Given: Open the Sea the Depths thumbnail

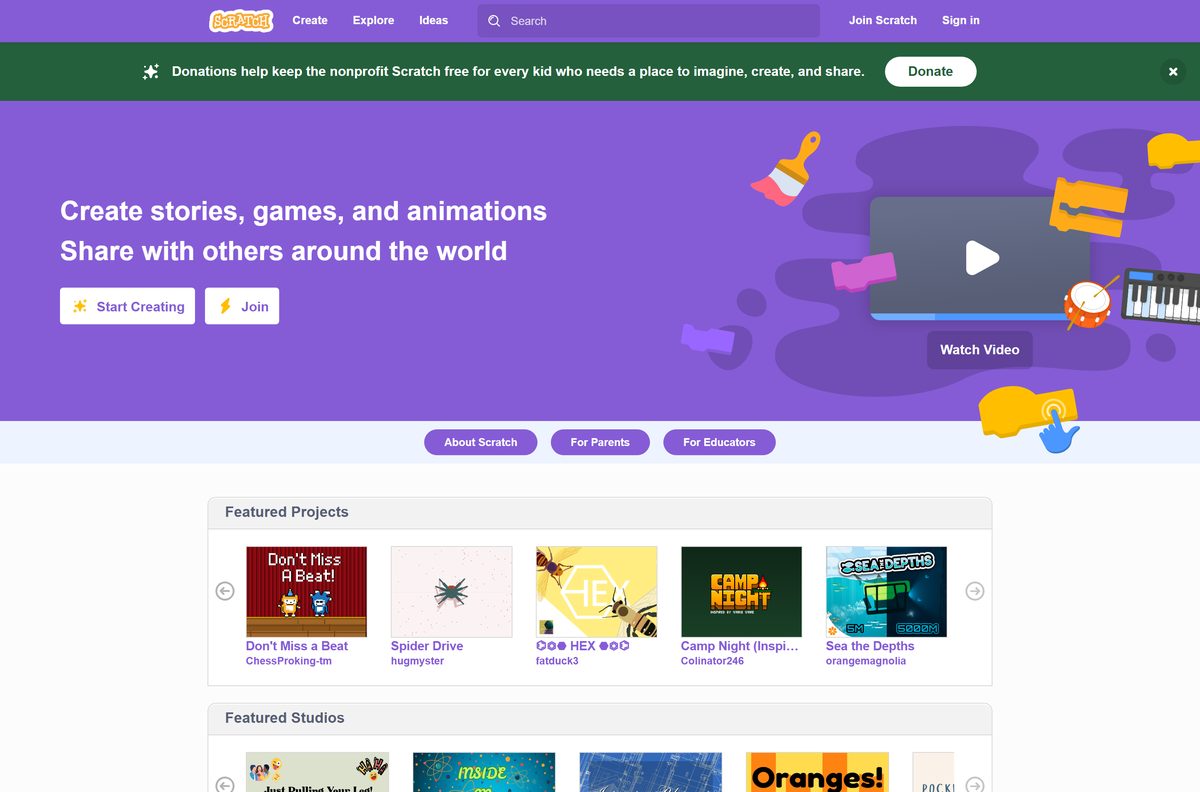Looking at the screenshot, I should (886, 592).
